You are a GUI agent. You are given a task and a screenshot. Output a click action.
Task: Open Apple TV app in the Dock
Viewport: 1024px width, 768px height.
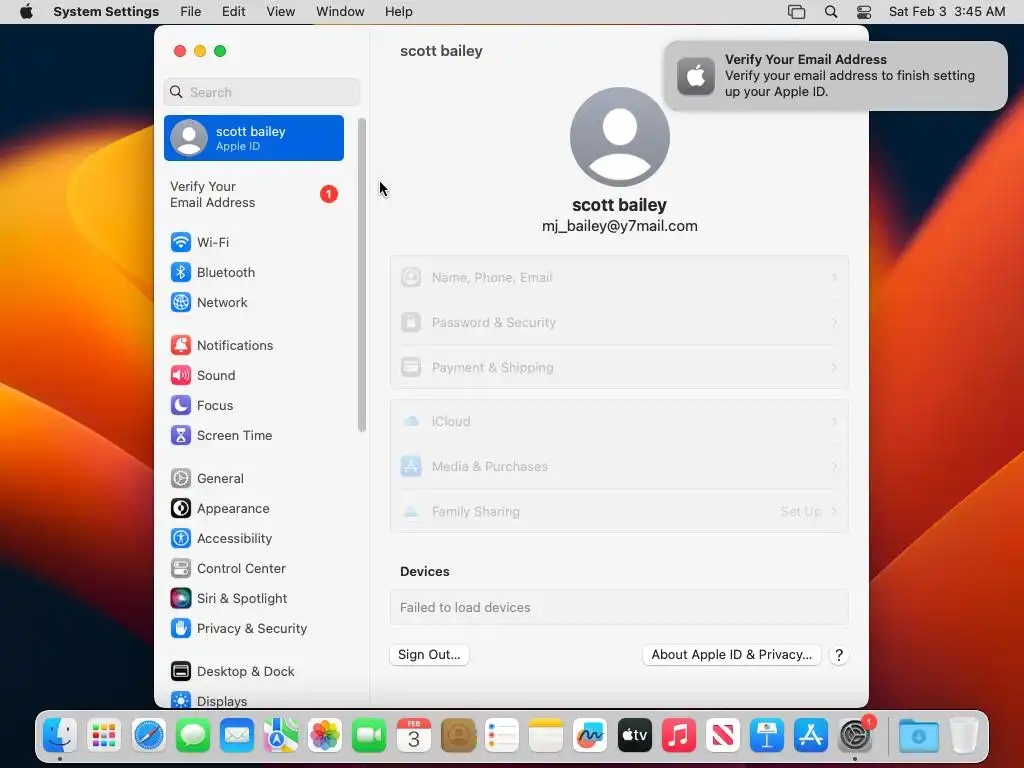(634, 735)
